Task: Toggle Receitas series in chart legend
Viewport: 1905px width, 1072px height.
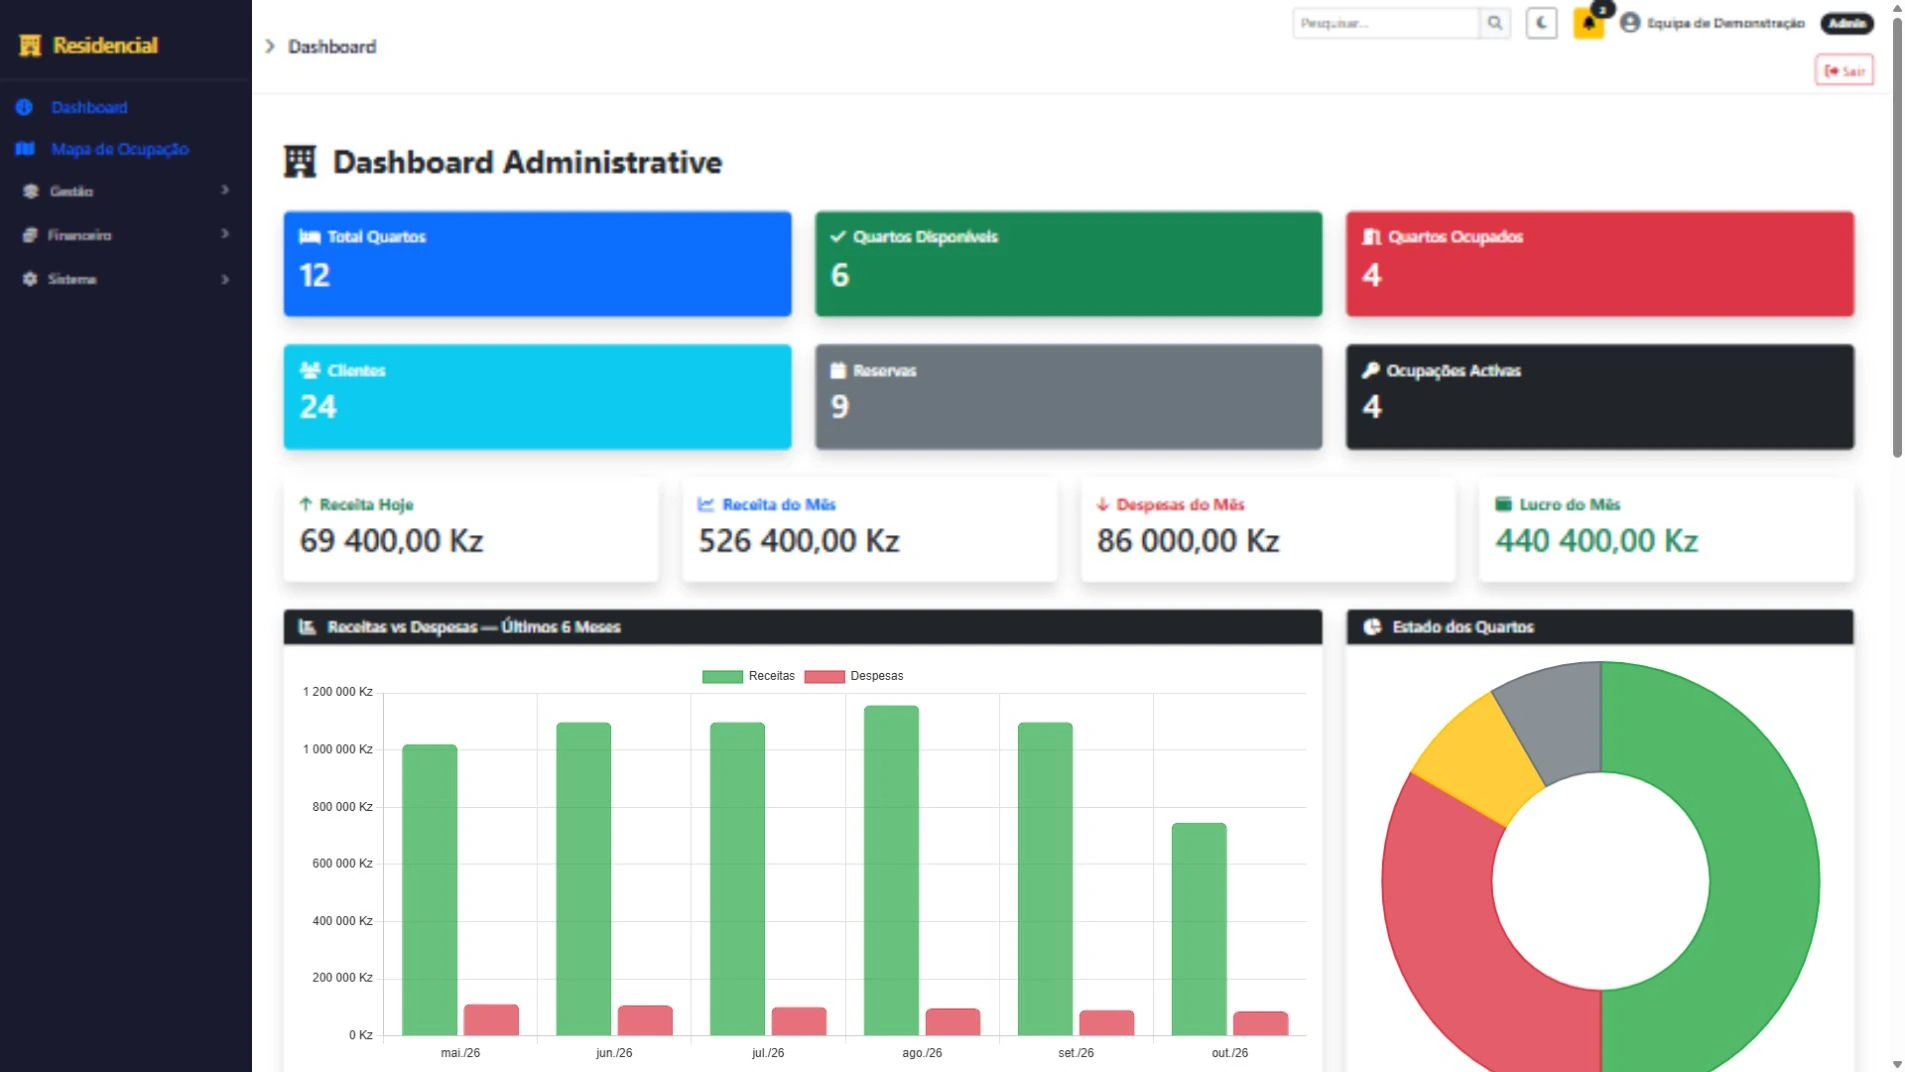Action: 748,676
